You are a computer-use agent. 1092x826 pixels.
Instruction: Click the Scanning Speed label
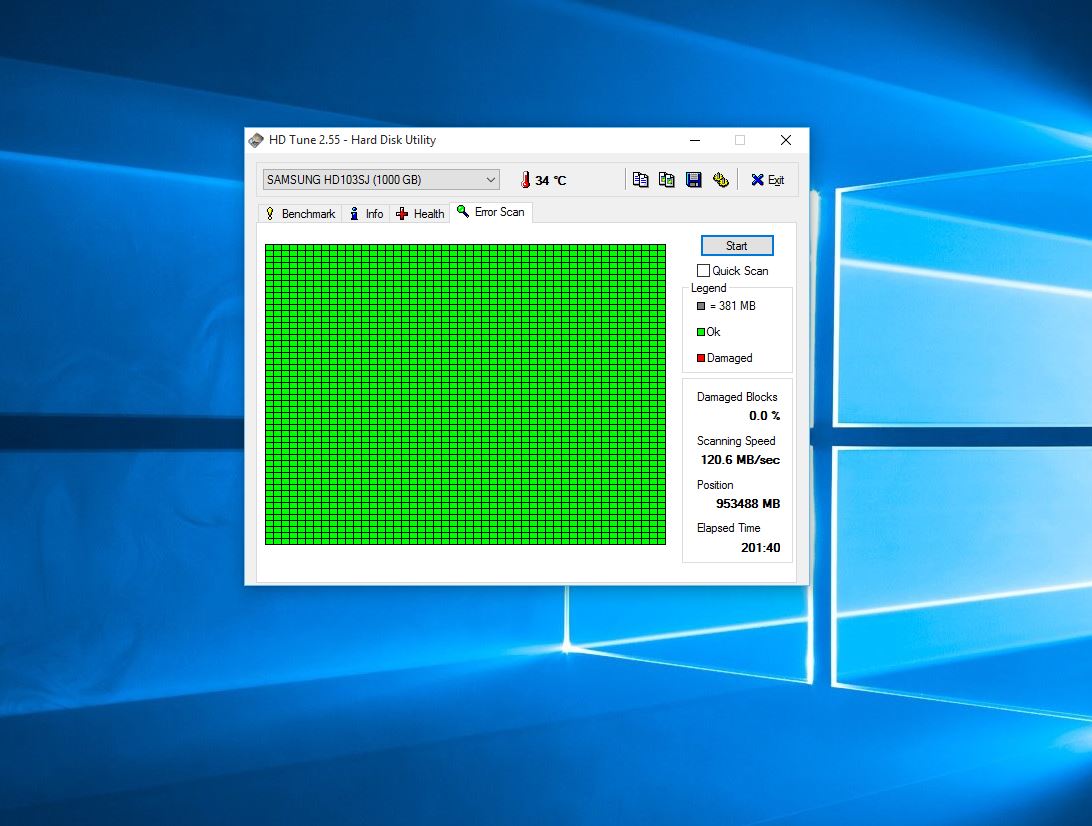pos(735,441)
